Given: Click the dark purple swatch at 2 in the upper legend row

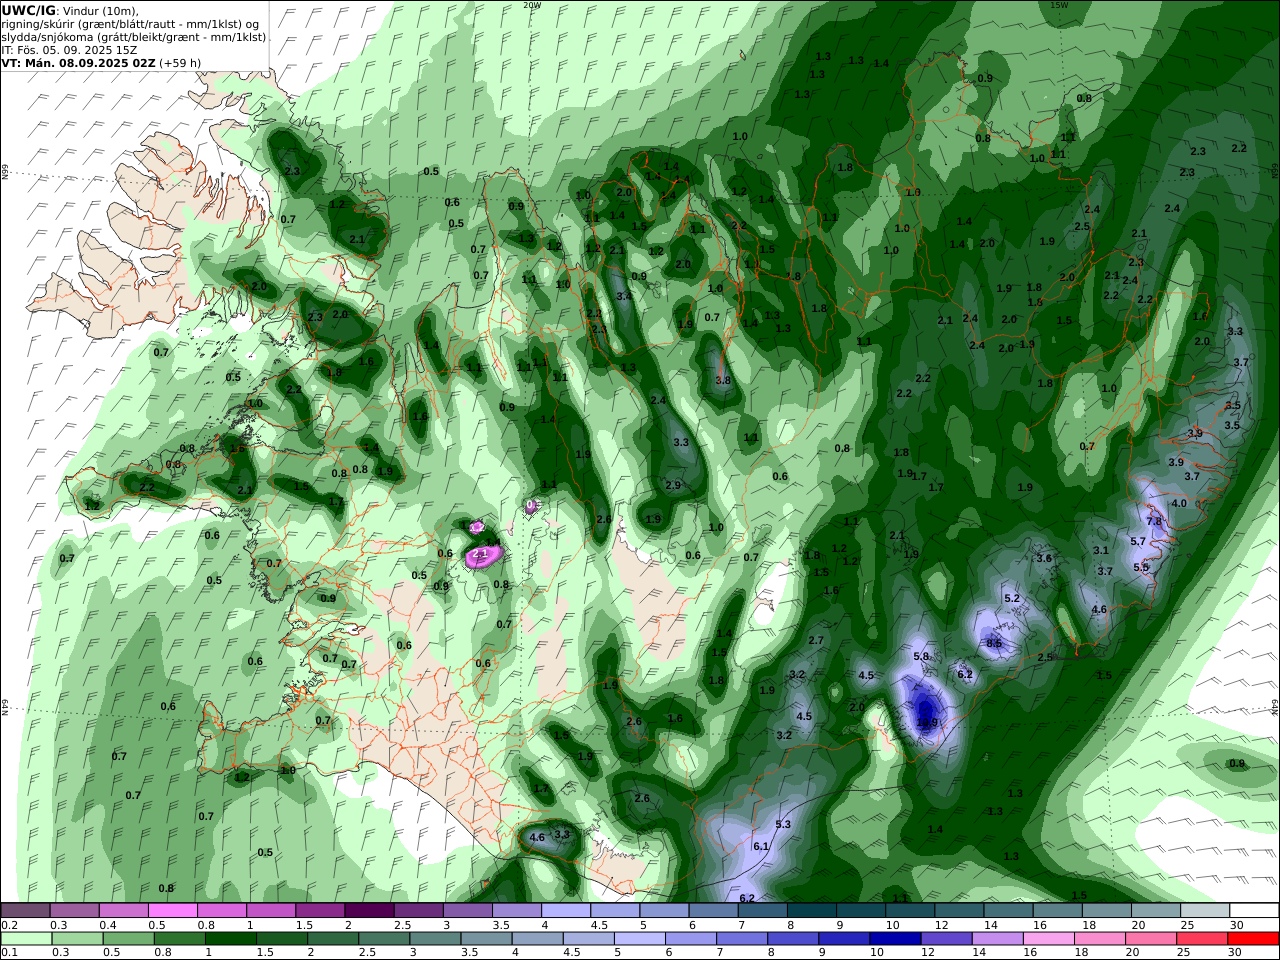Looking at the screenshot, I should [370, 911].
